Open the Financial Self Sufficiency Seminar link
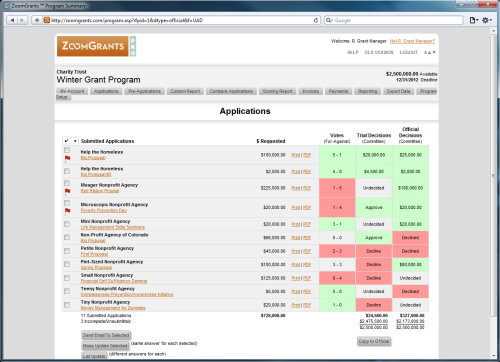The height and width of the screenshot is (362, 500). tap(114, 281)
